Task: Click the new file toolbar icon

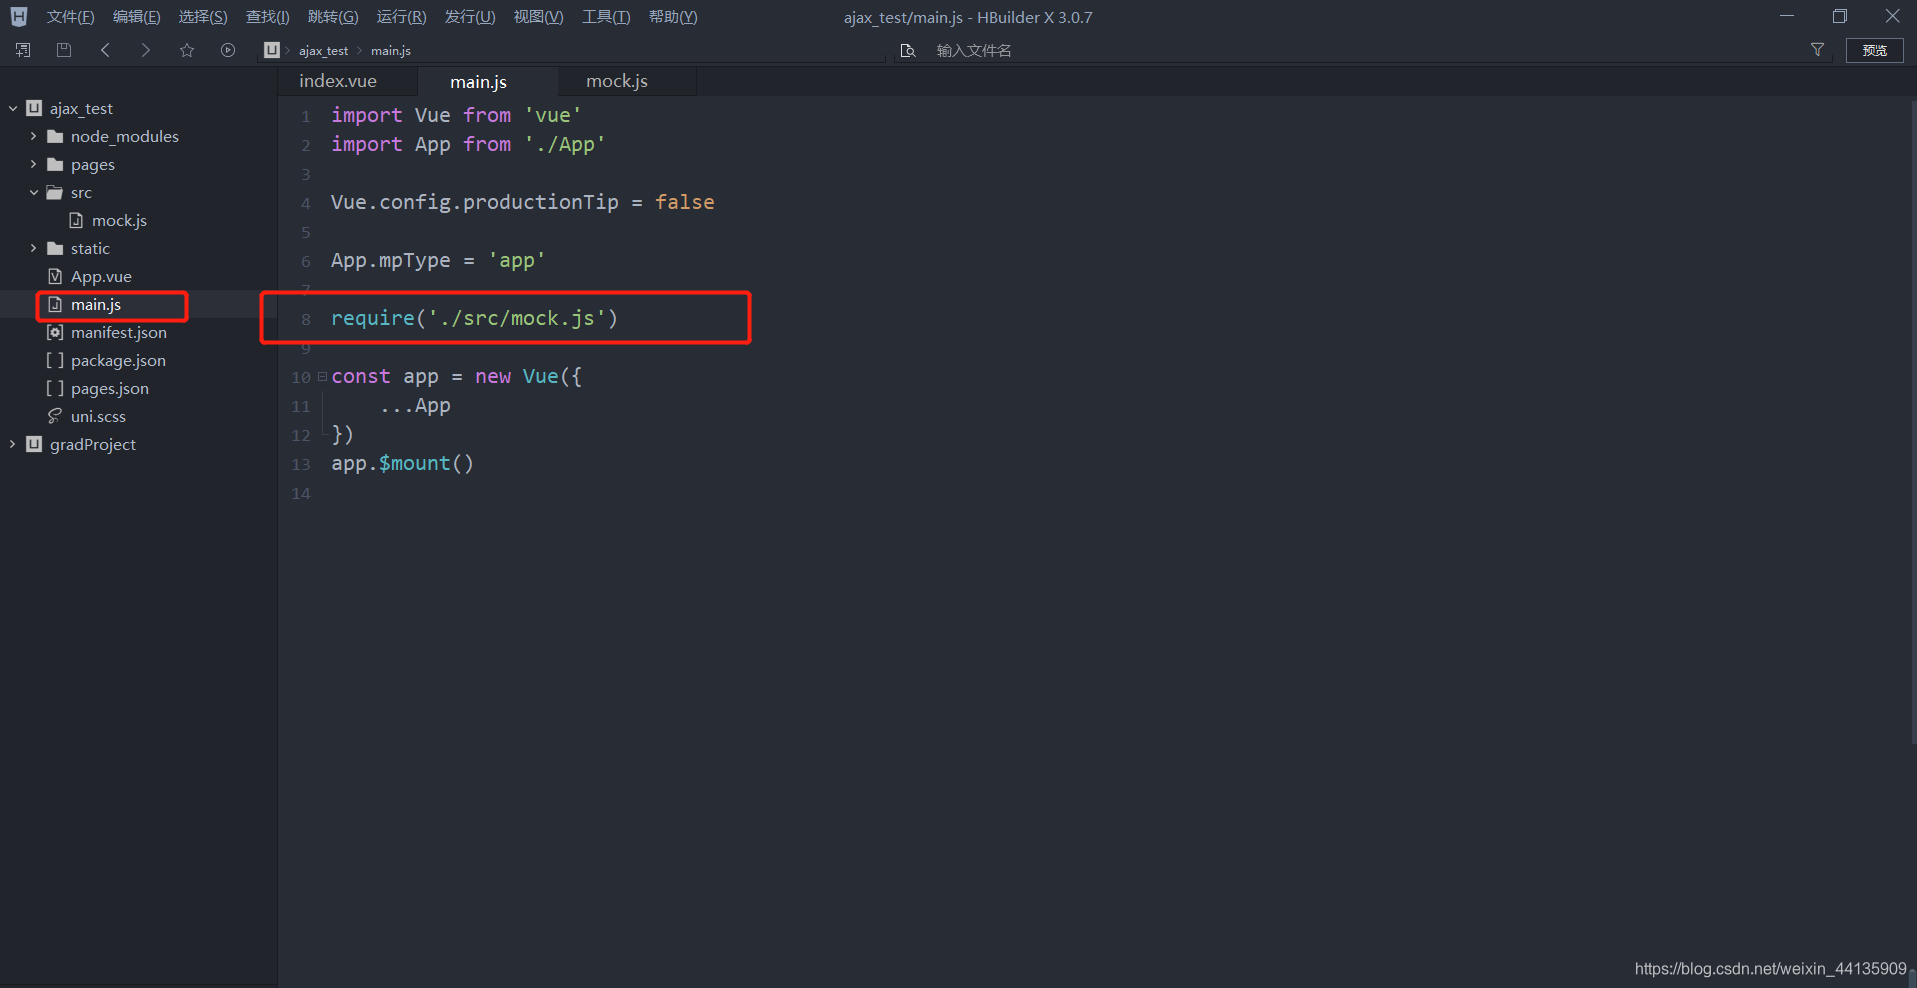Action: click(23, 50)
